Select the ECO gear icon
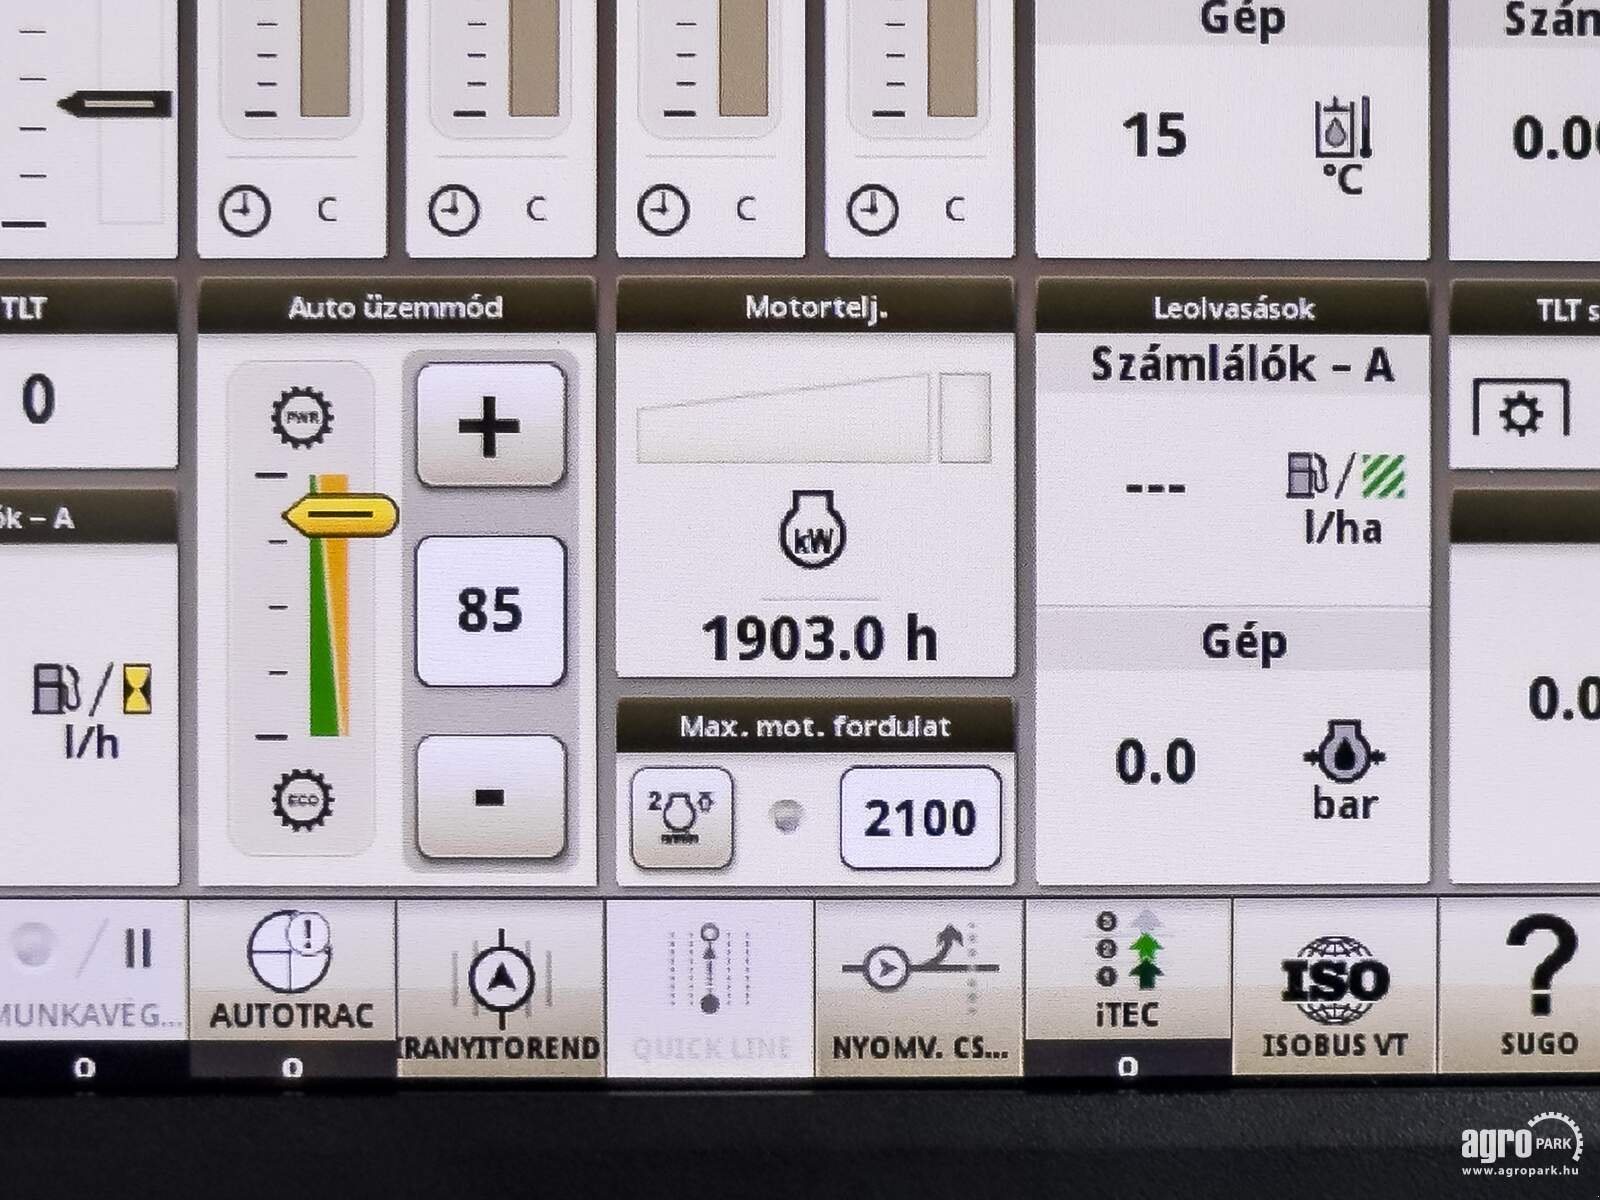 point(302,800)
